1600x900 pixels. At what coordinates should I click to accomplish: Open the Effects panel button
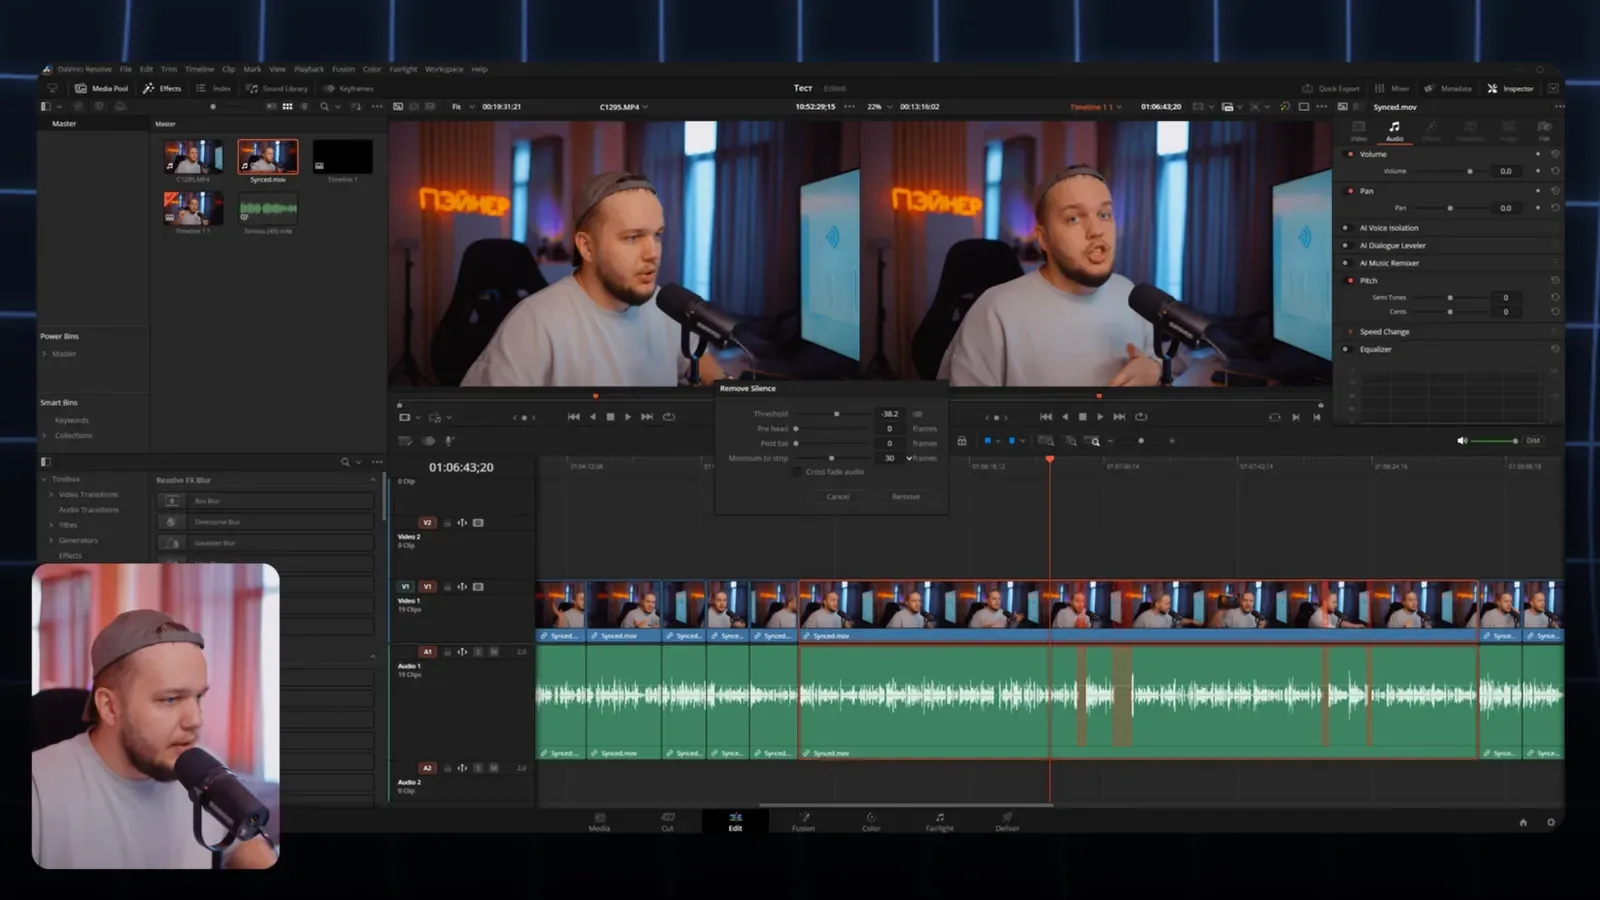point(162,88)
